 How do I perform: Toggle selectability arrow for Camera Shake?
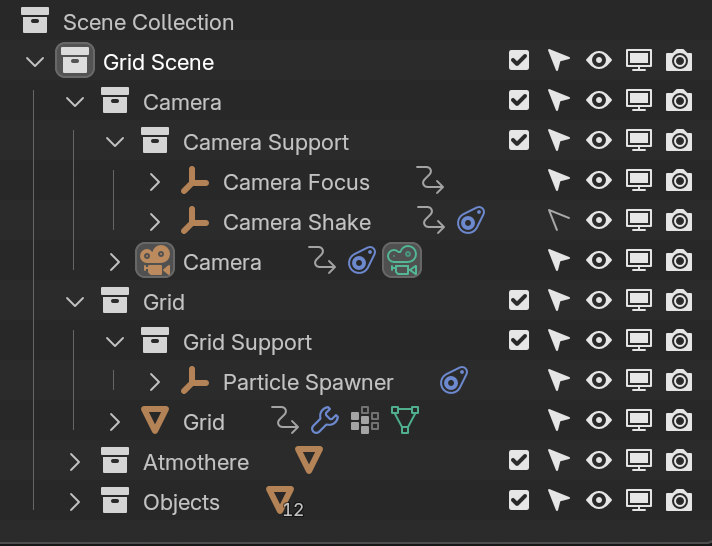click(x=558, y=221)
